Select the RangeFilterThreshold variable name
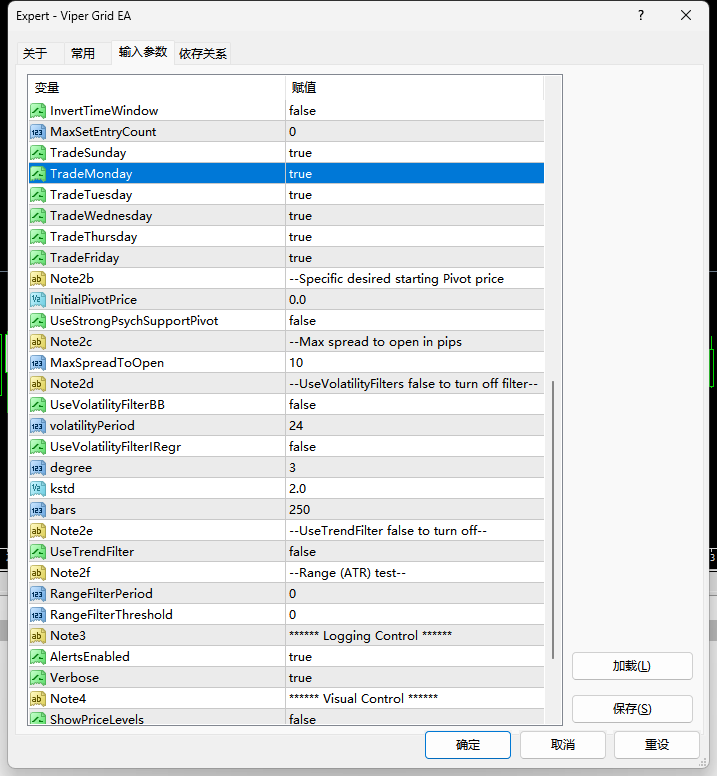The height and width of the screenshot is (776, 717). coord(111,615)
